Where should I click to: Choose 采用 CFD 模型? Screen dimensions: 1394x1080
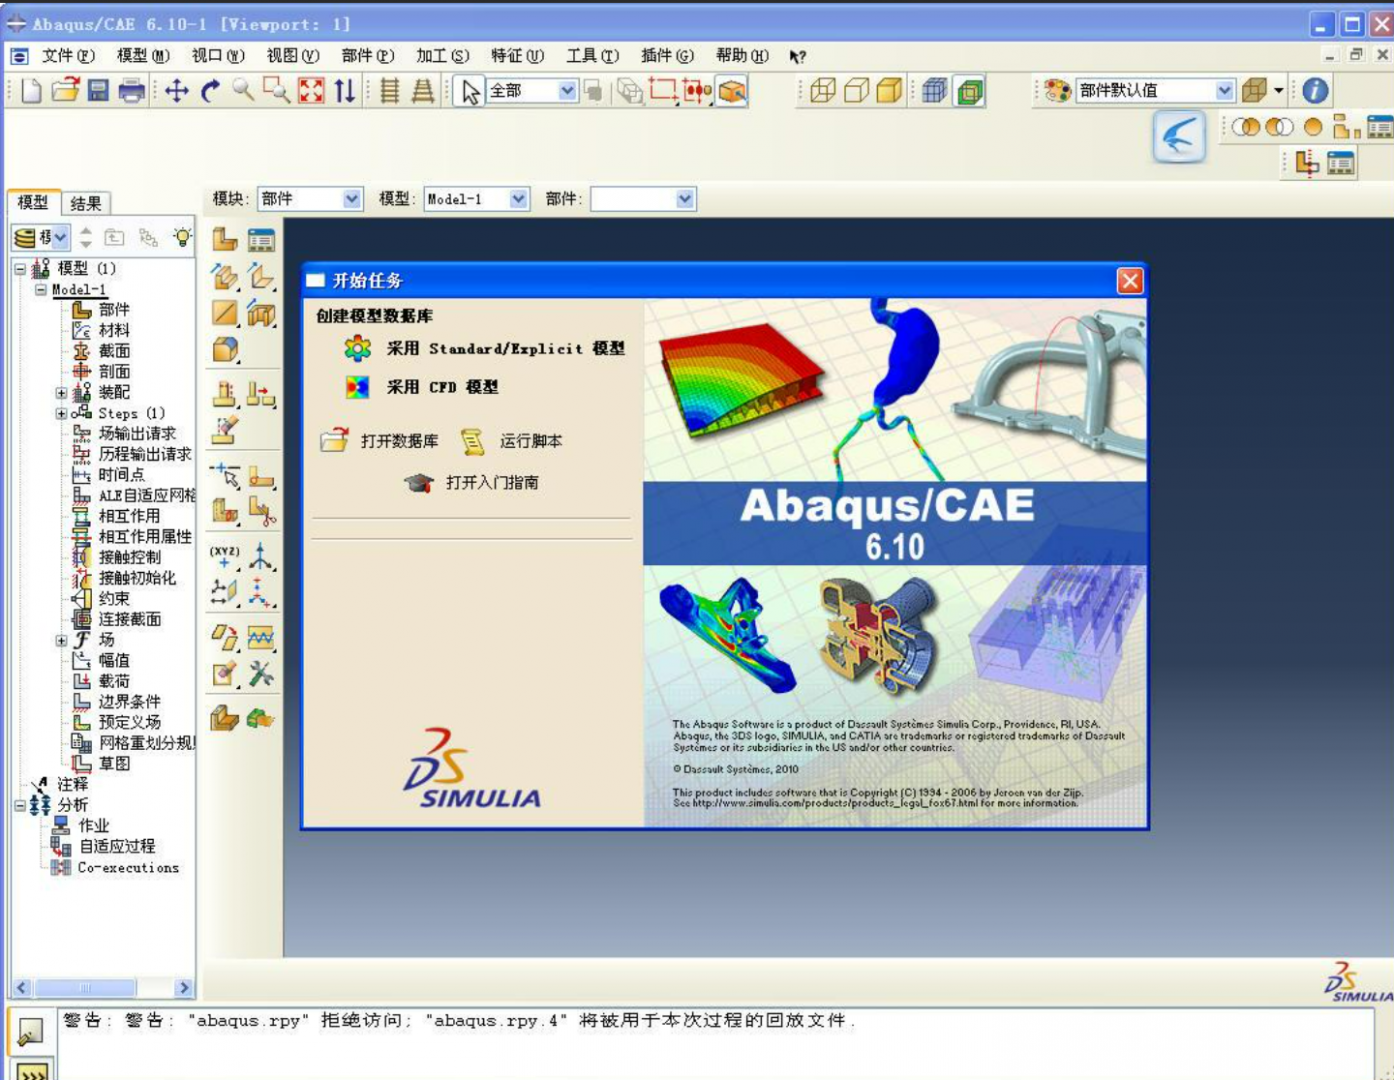click(x=421, y=387)
